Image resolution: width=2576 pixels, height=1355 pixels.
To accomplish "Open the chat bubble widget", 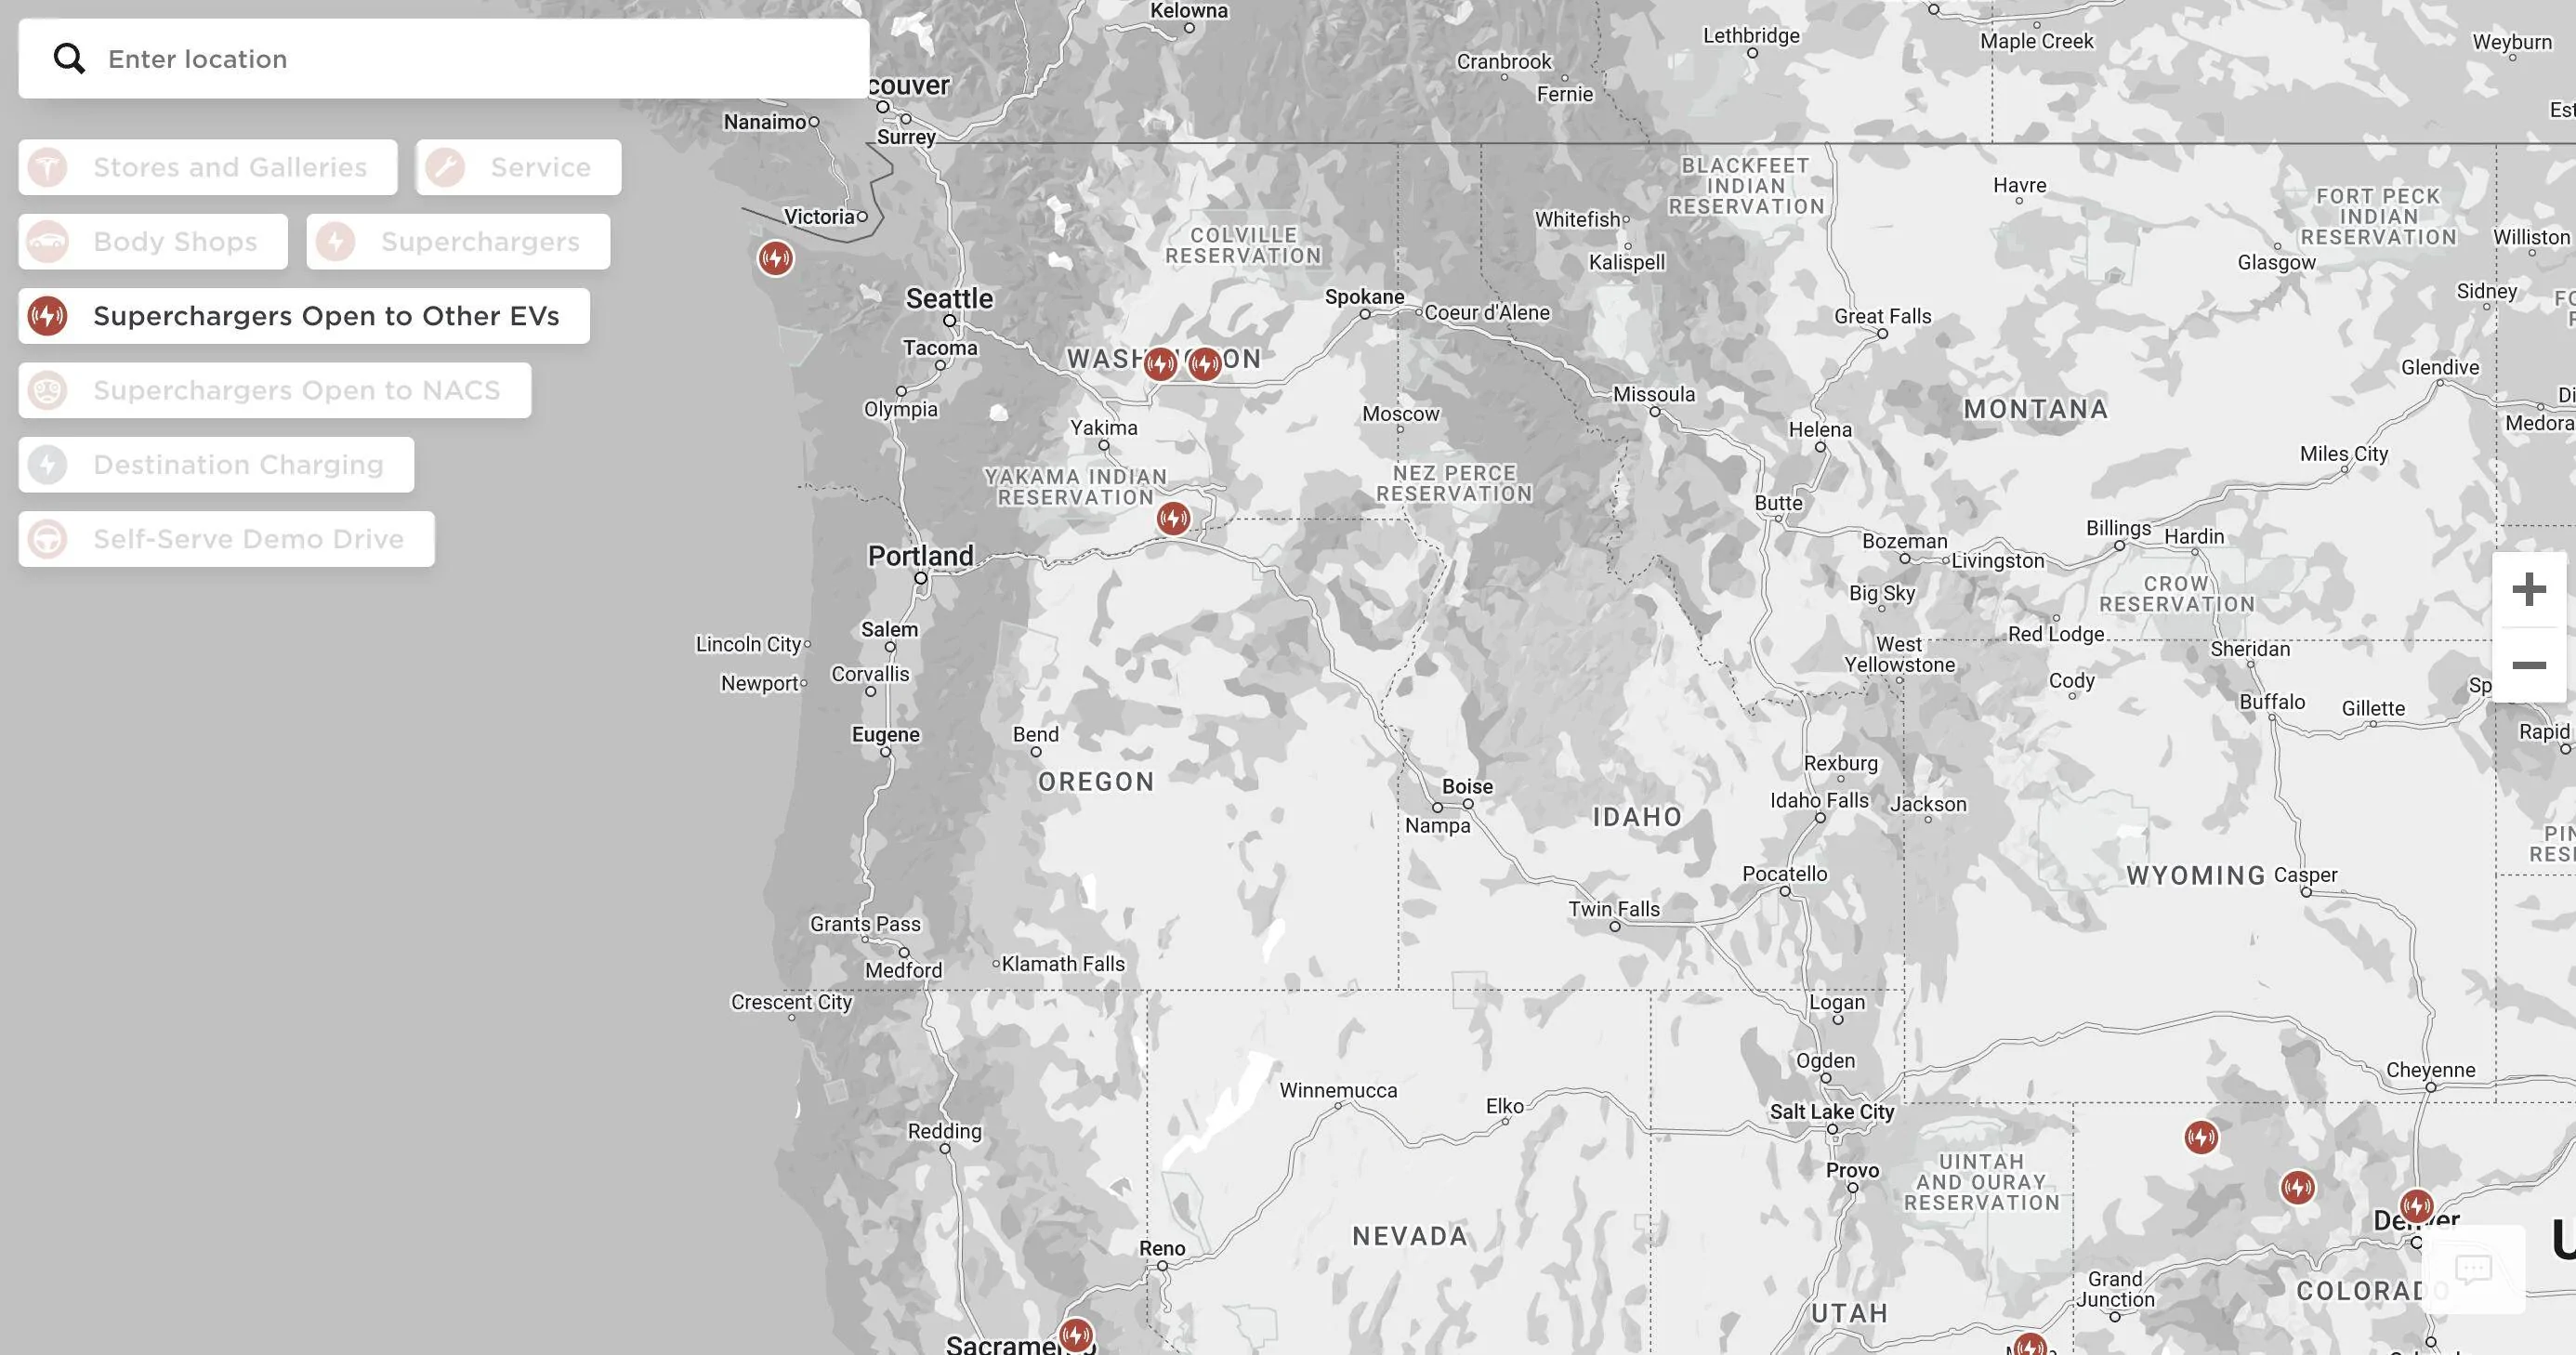I will [x=2473, y=1269].
